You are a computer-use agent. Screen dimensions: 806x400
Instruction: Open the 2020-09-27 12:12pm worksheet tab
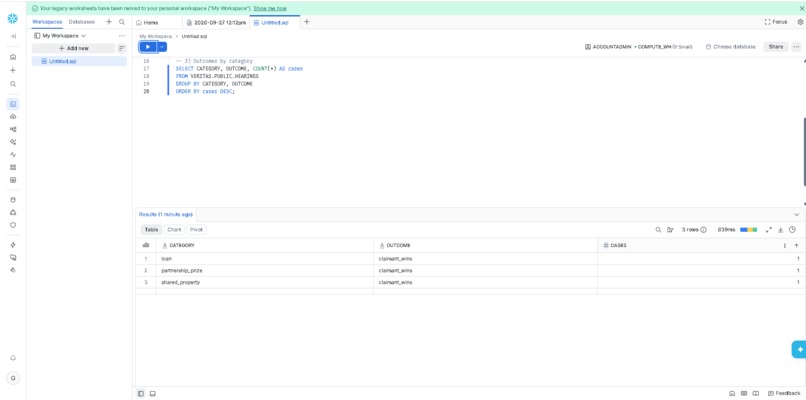pos(216,23)
